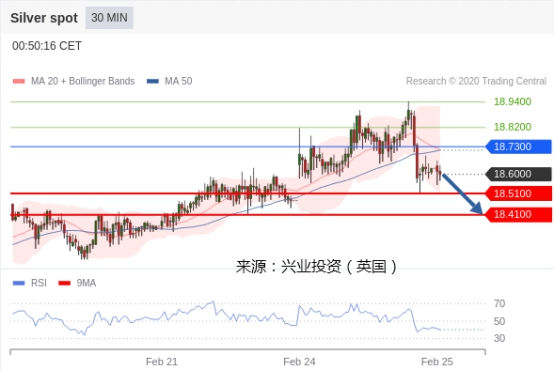Screen dimensions: 554x371
Task: Click the RSI blue legend swatch
Action: [19, 283]
